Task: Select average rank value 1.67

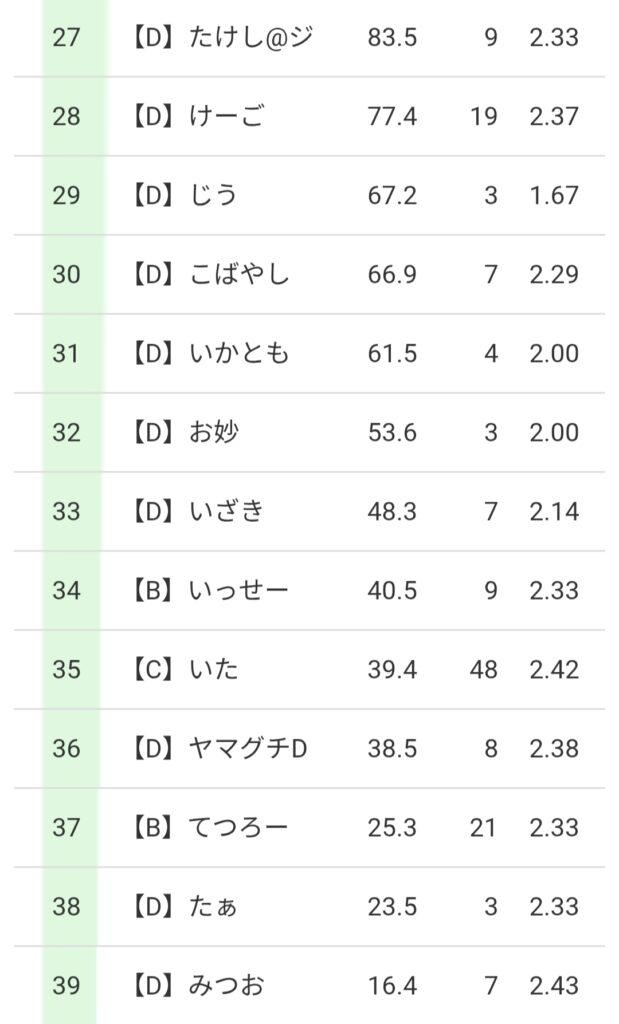Action: pos(554,195)
